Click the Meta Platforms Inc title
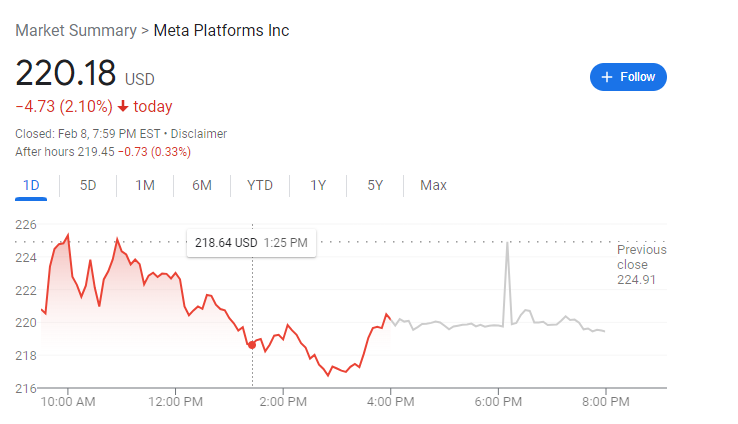This screenshot has height=424, width=738. click(221, 30)
